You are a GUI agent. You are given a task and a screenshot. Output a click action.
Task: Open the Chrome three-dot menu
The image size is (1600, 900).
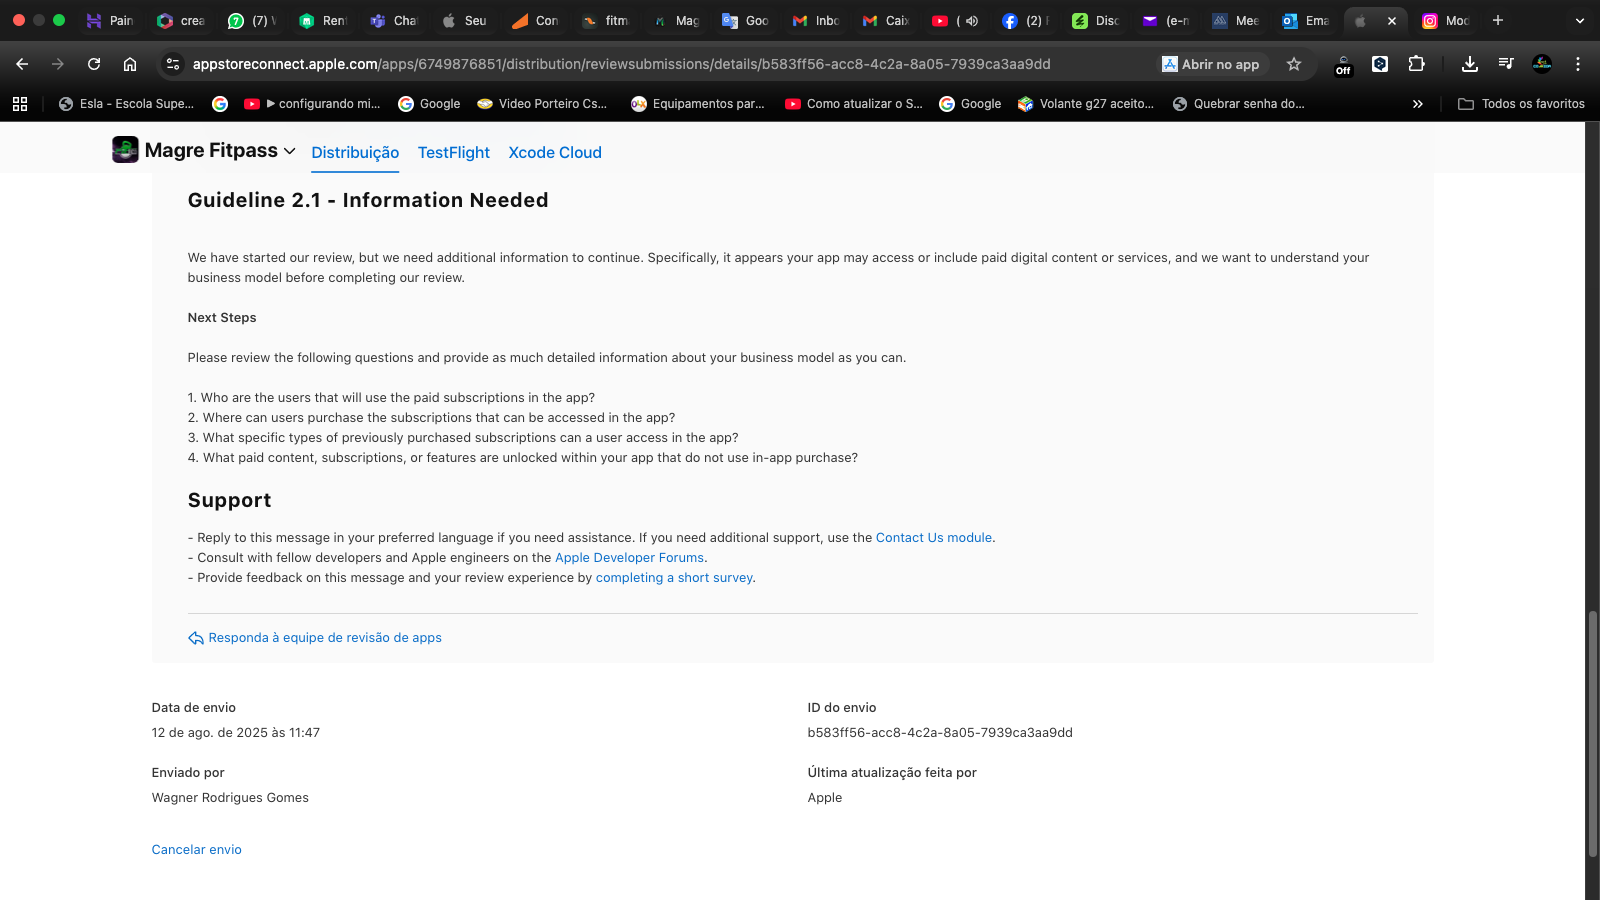1578,64
